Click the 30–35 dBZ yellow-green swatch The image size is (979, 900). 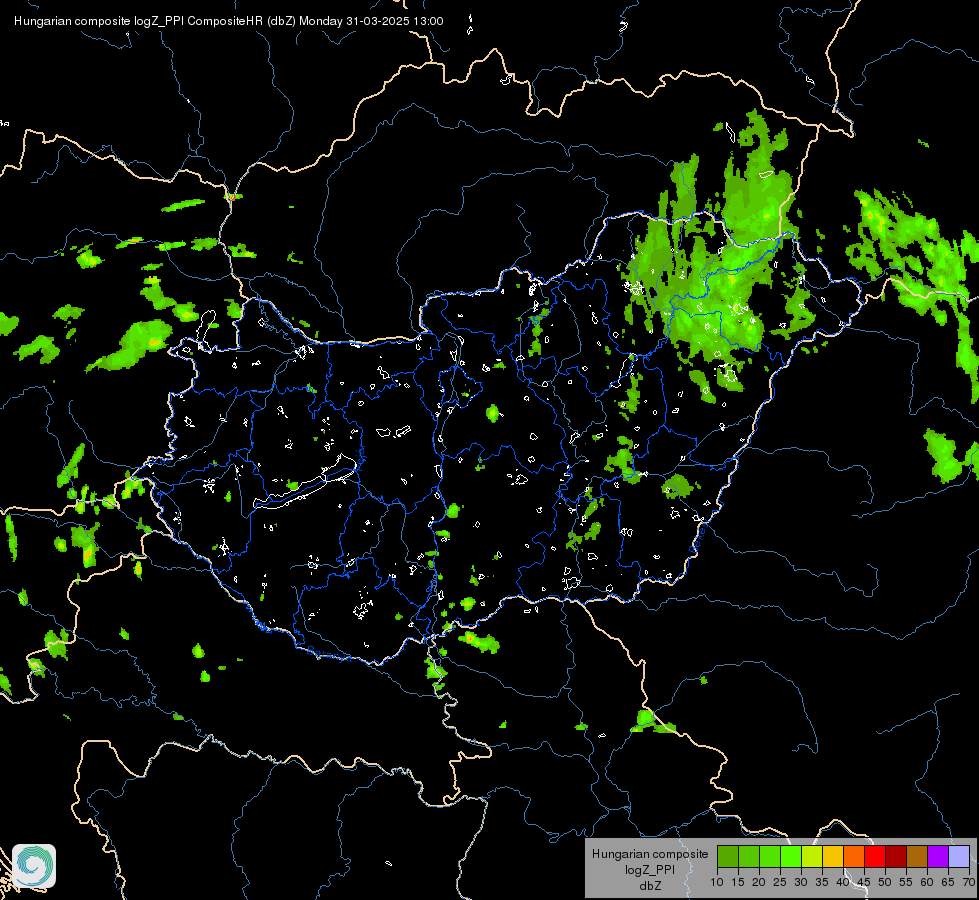812,856
